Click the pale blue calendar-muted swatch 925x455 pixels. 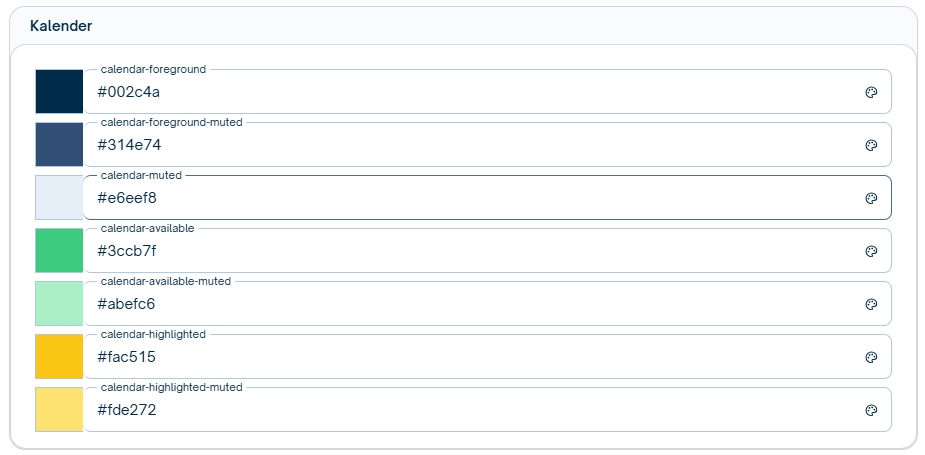coord(59,198)
